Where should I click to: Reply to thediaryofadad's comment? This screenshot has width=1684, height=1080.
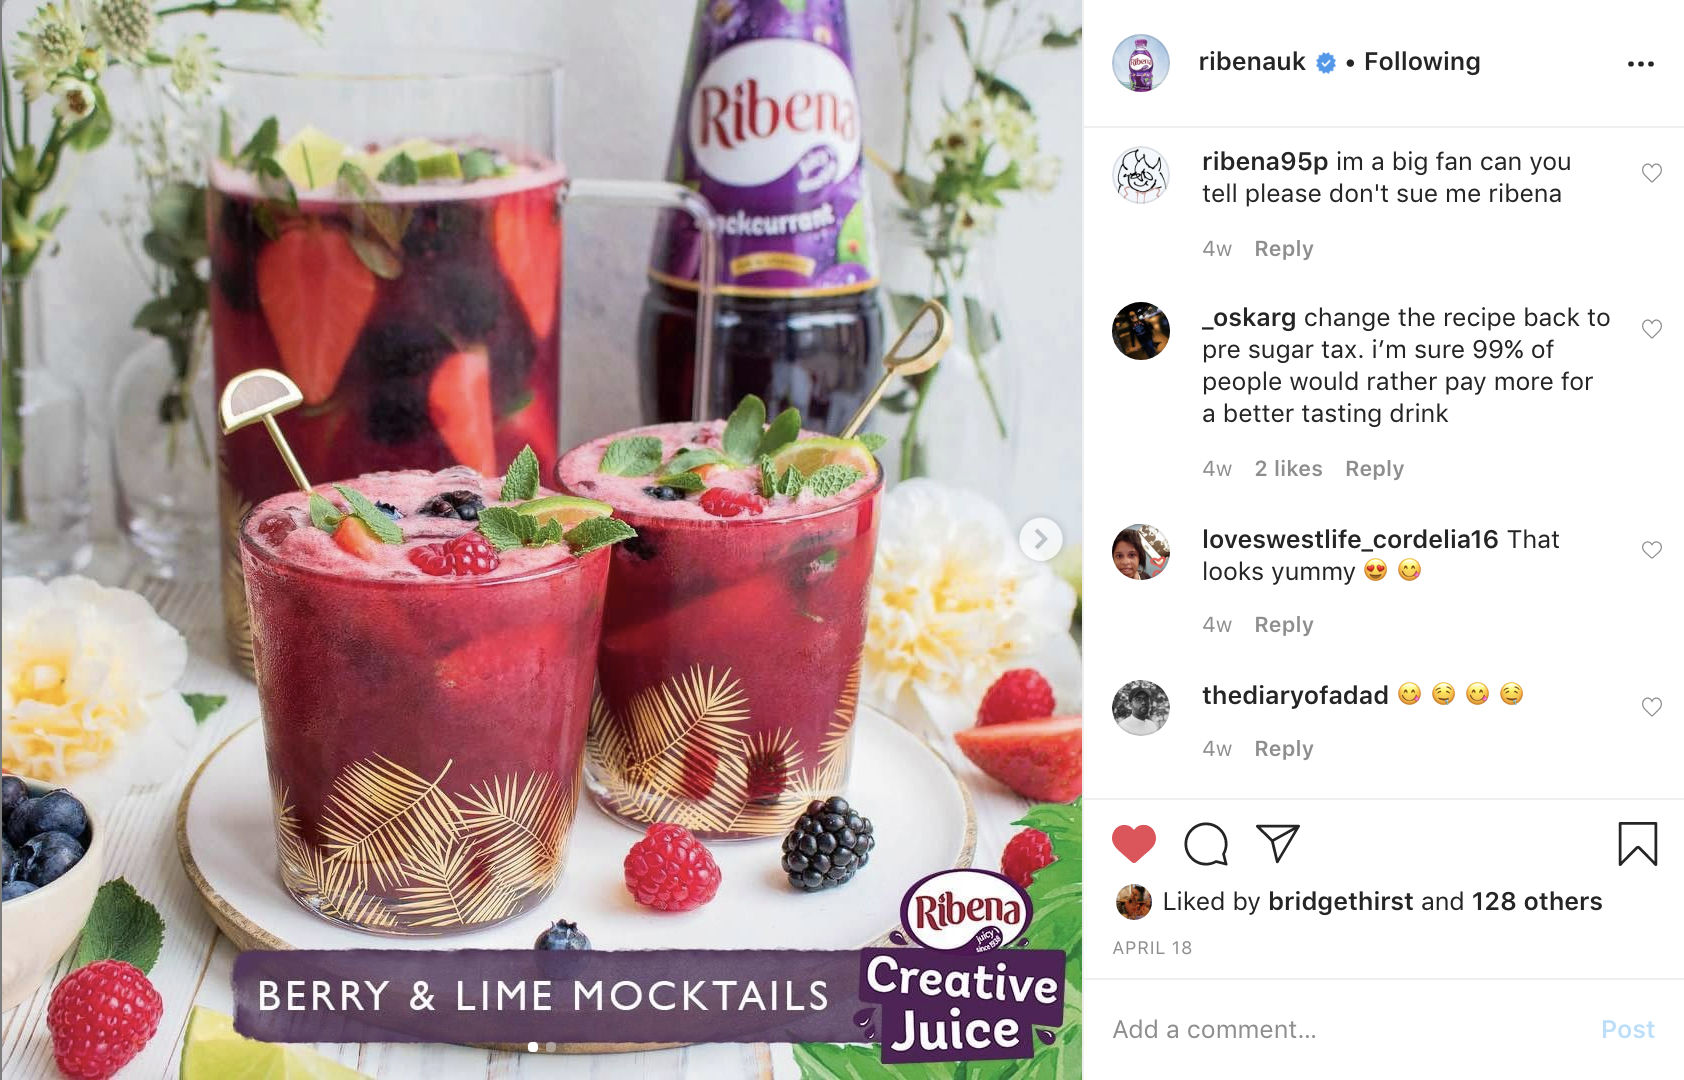[x=1284, y=749]
